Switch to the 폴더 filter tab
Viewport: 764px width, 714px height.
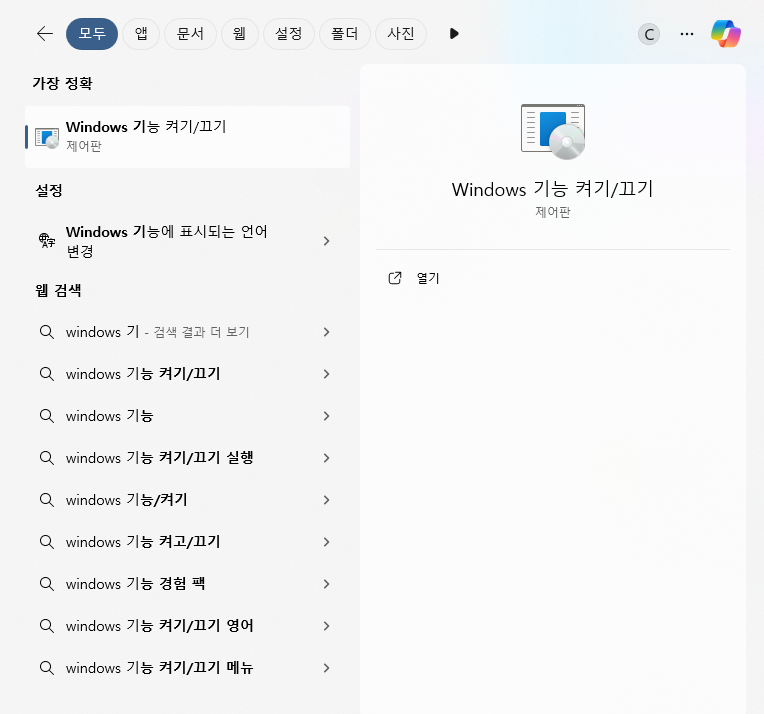click(x=344, y=34)
